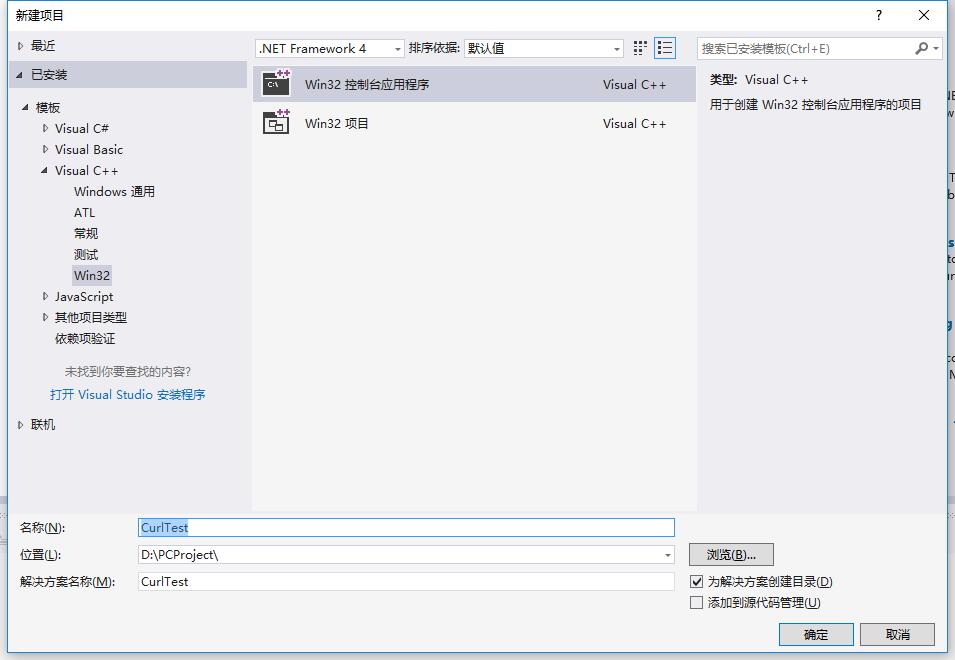Select the 依赖项验证 tree item
The height and width of the screenshot is (660, 955).
coord(85,339)
